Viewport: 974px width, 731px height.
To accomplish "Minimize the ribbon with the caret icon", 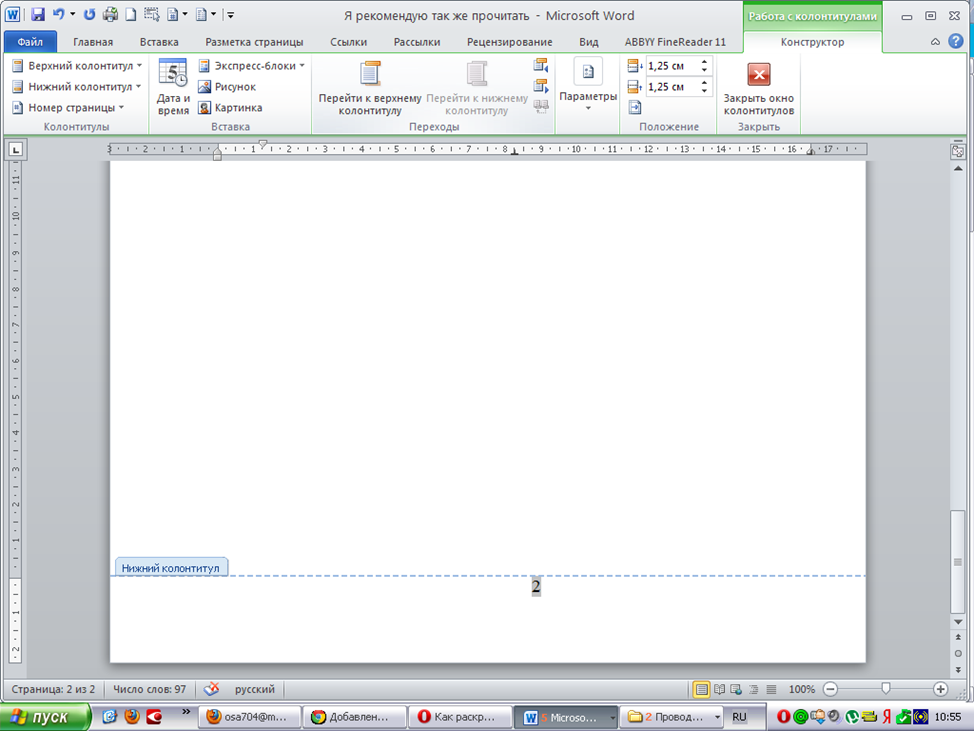I will (x=935, y=42).
